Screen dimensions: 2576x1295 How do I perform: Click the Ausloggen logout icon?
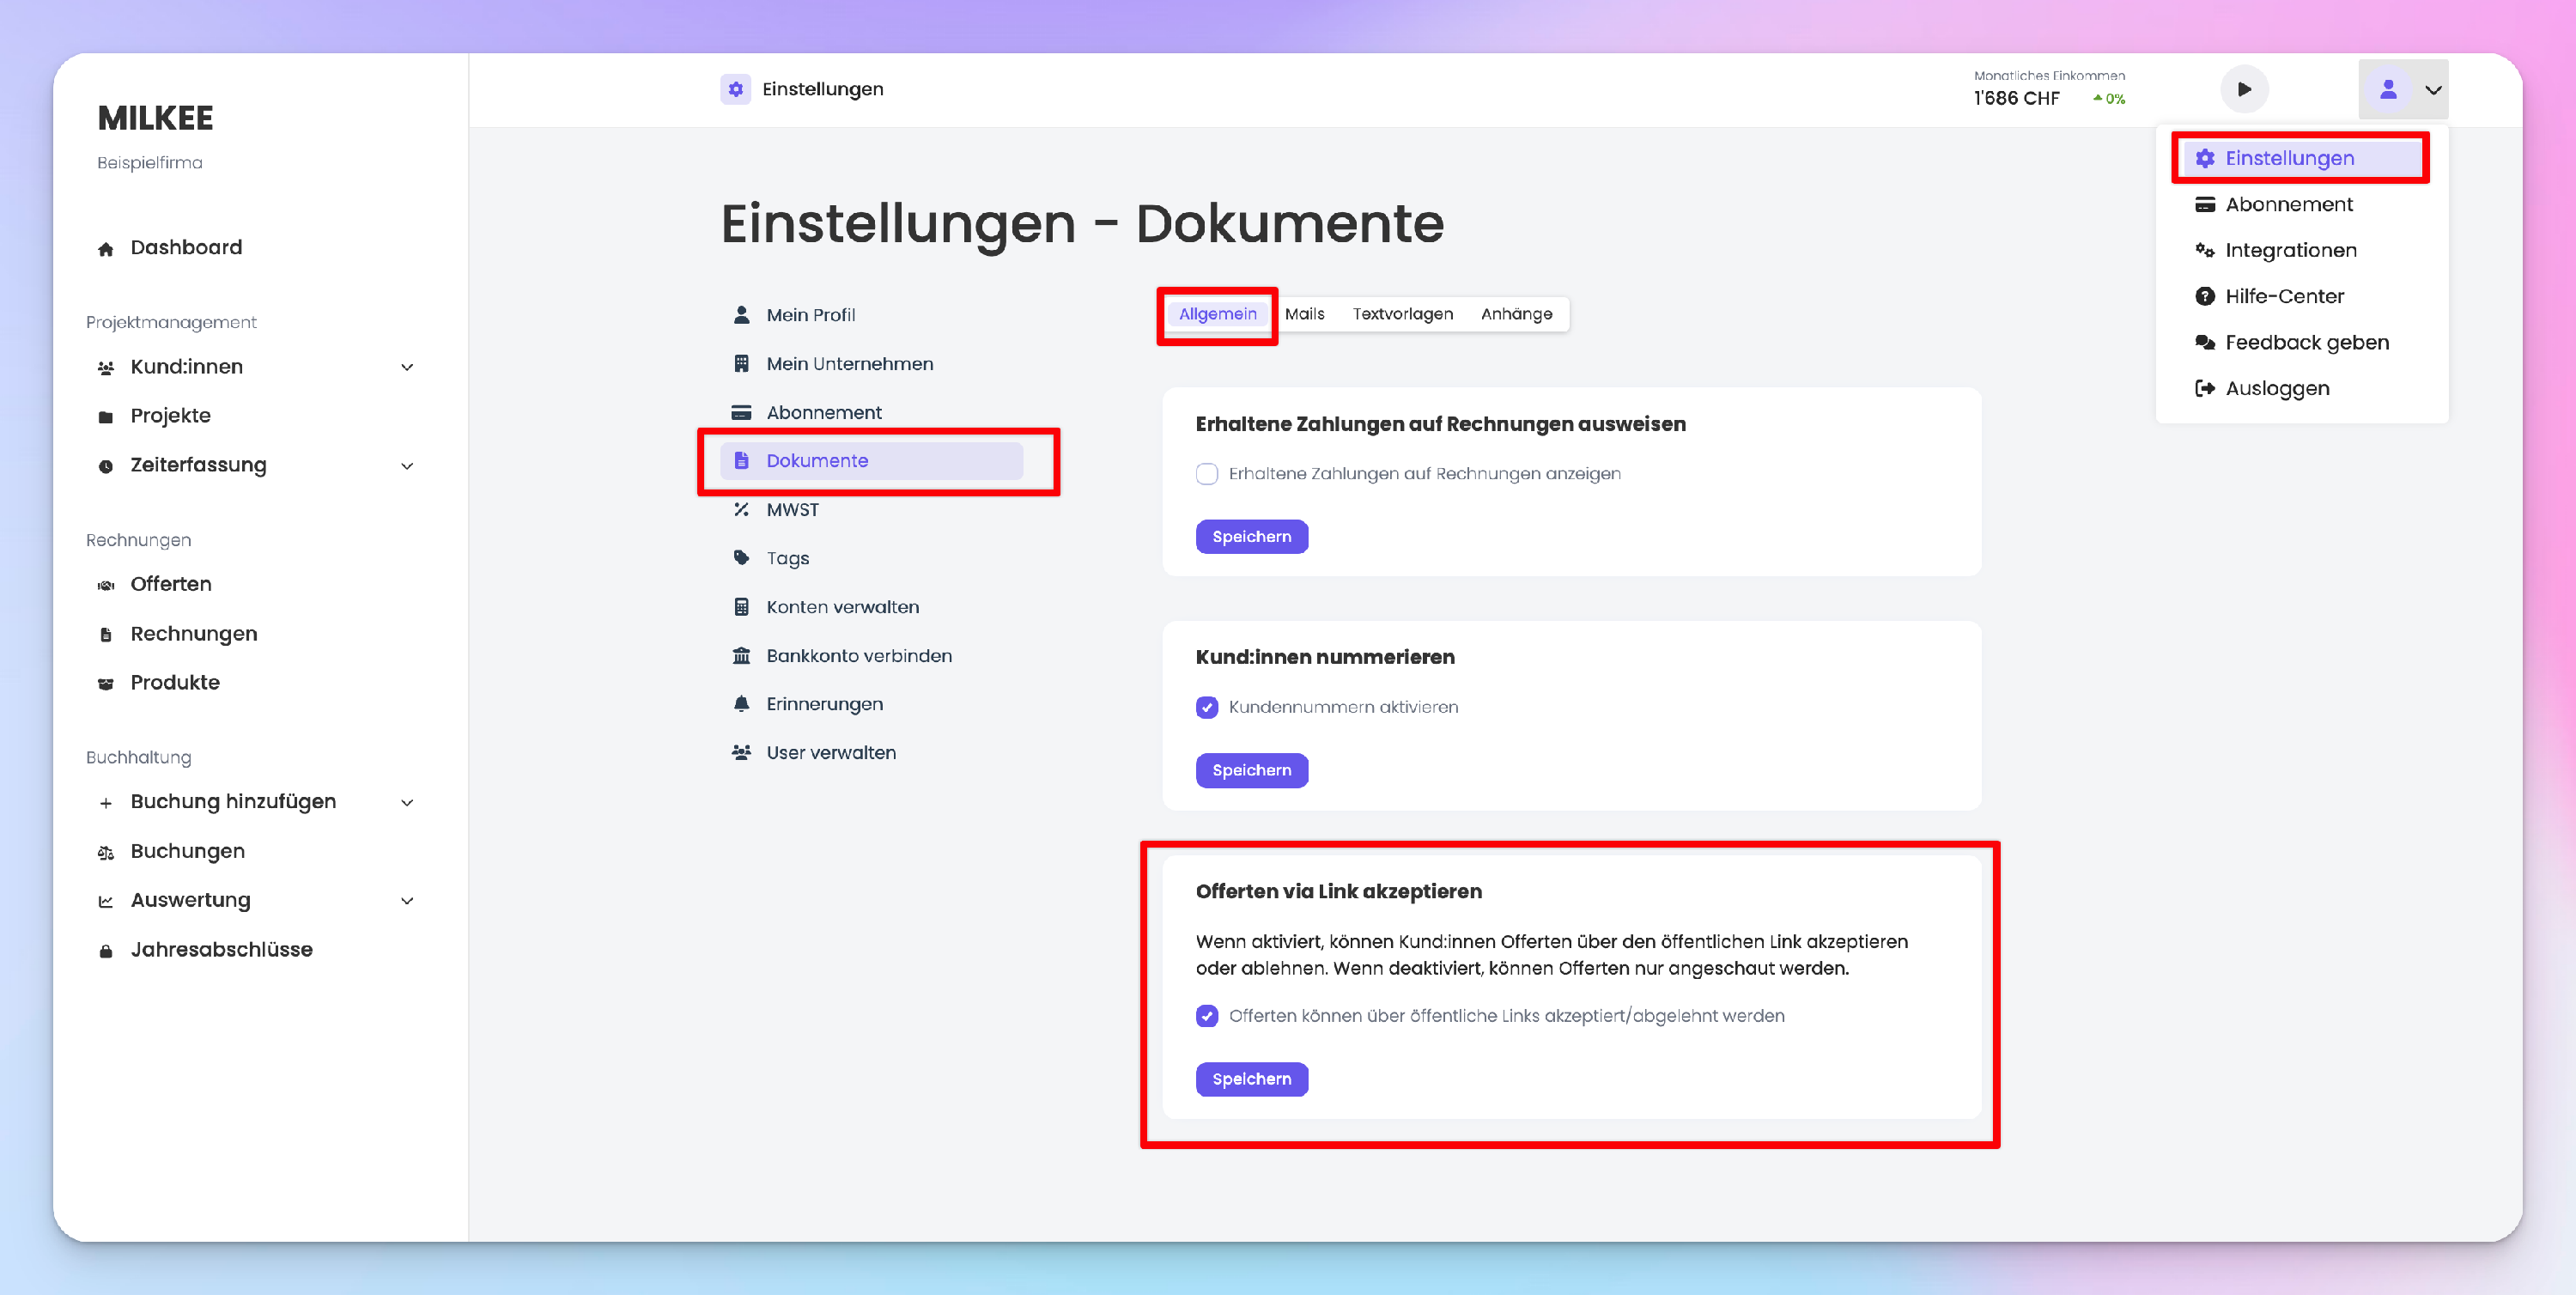click(2204, 388)
